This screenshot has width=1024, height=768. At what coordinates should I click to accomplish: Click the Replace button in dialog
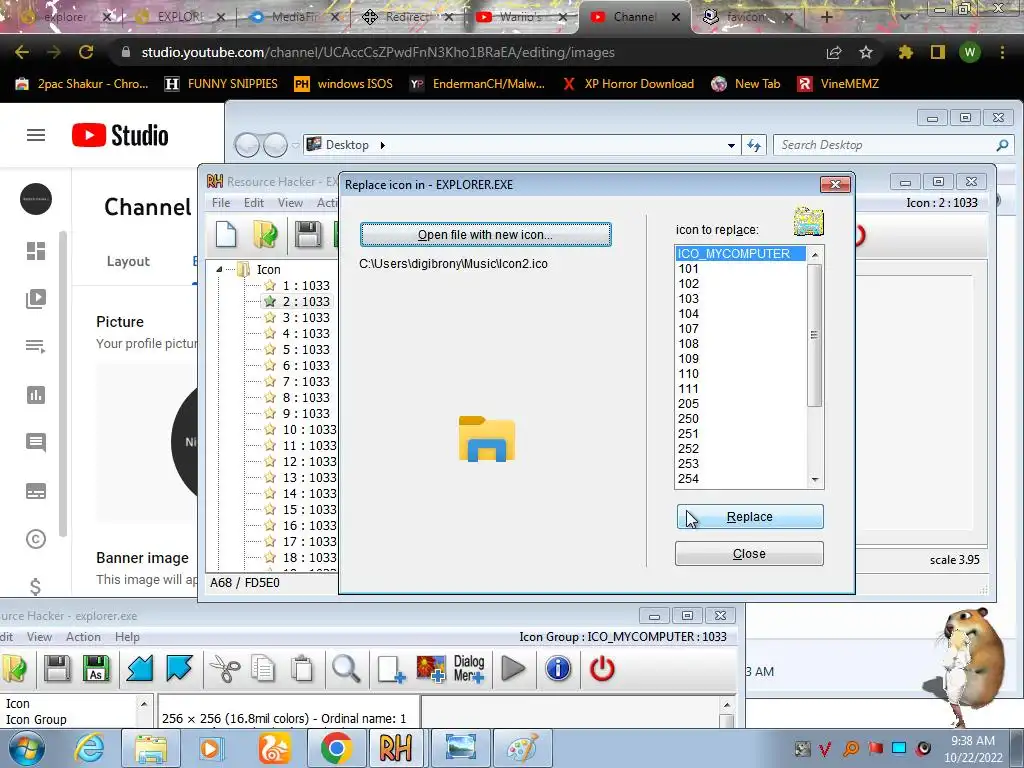click(x=750, y=517)
